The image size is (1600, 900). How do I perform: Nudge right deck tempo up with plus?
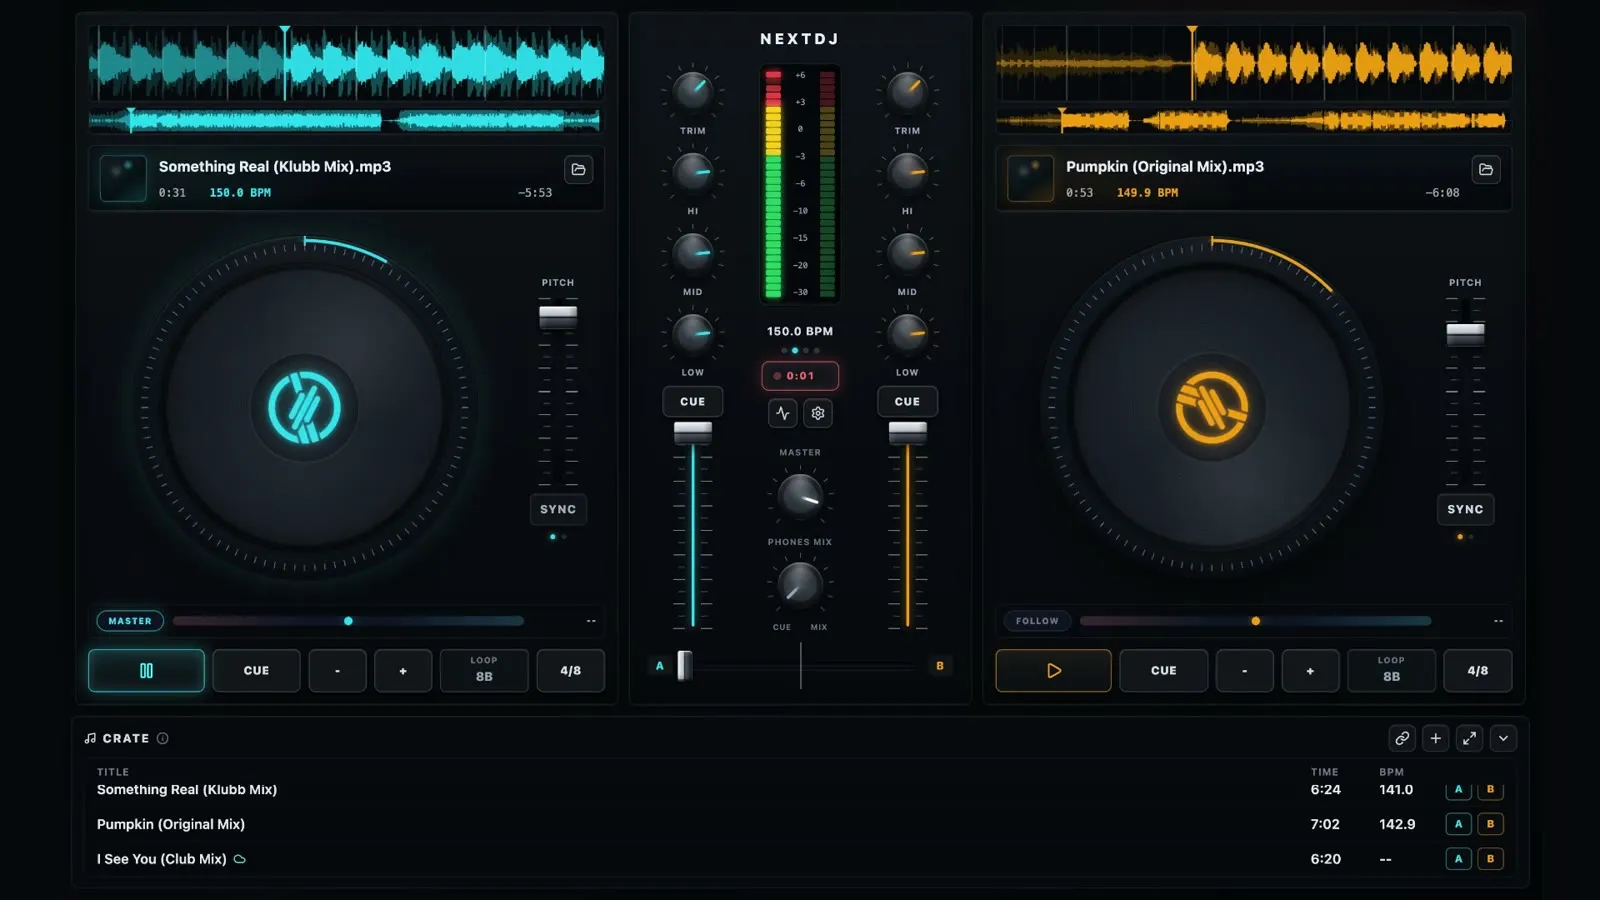tap(1310, 671)
